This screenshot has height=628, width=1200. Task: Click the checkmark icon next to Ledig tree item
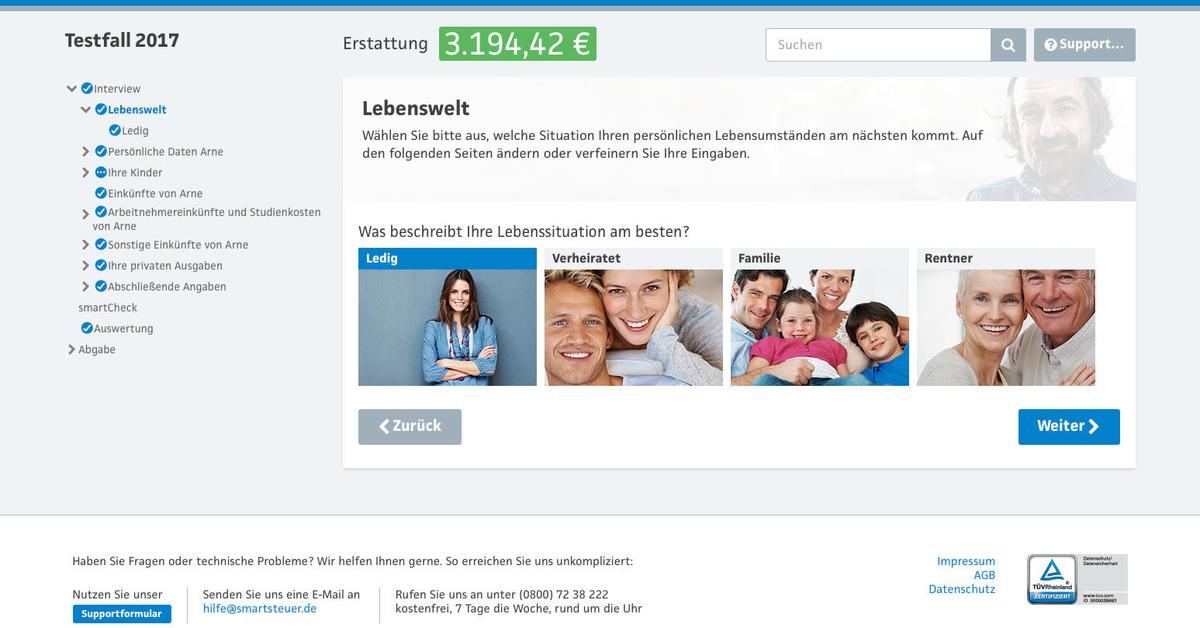pyautogui.click(x=115, y=131)
